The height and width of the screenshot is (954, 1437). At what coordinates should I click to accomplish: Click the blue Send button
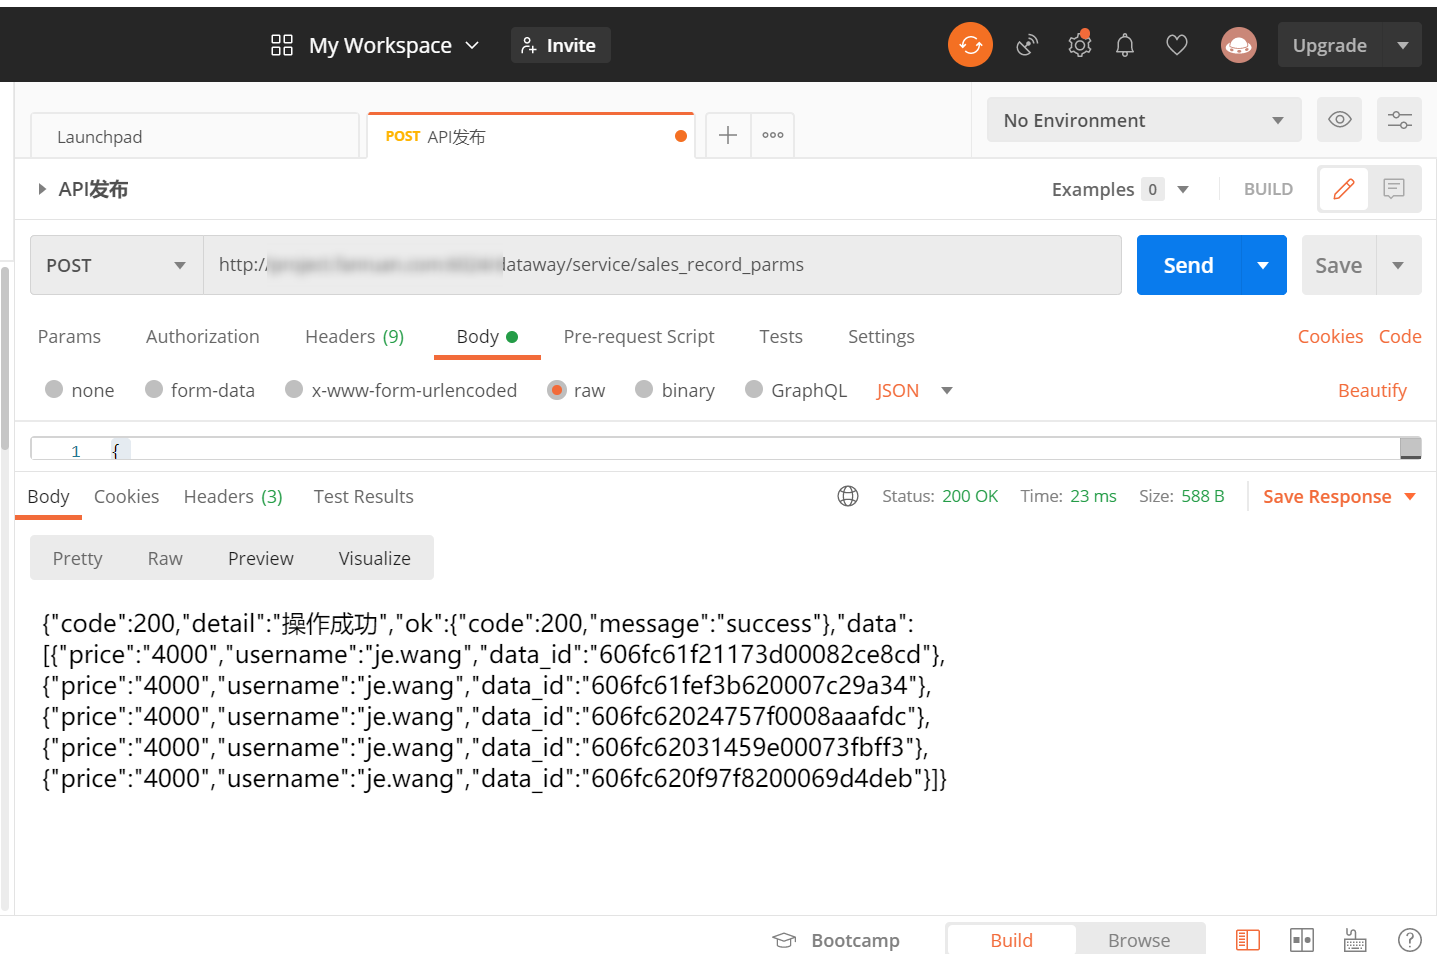click(x=1188, y=265)
